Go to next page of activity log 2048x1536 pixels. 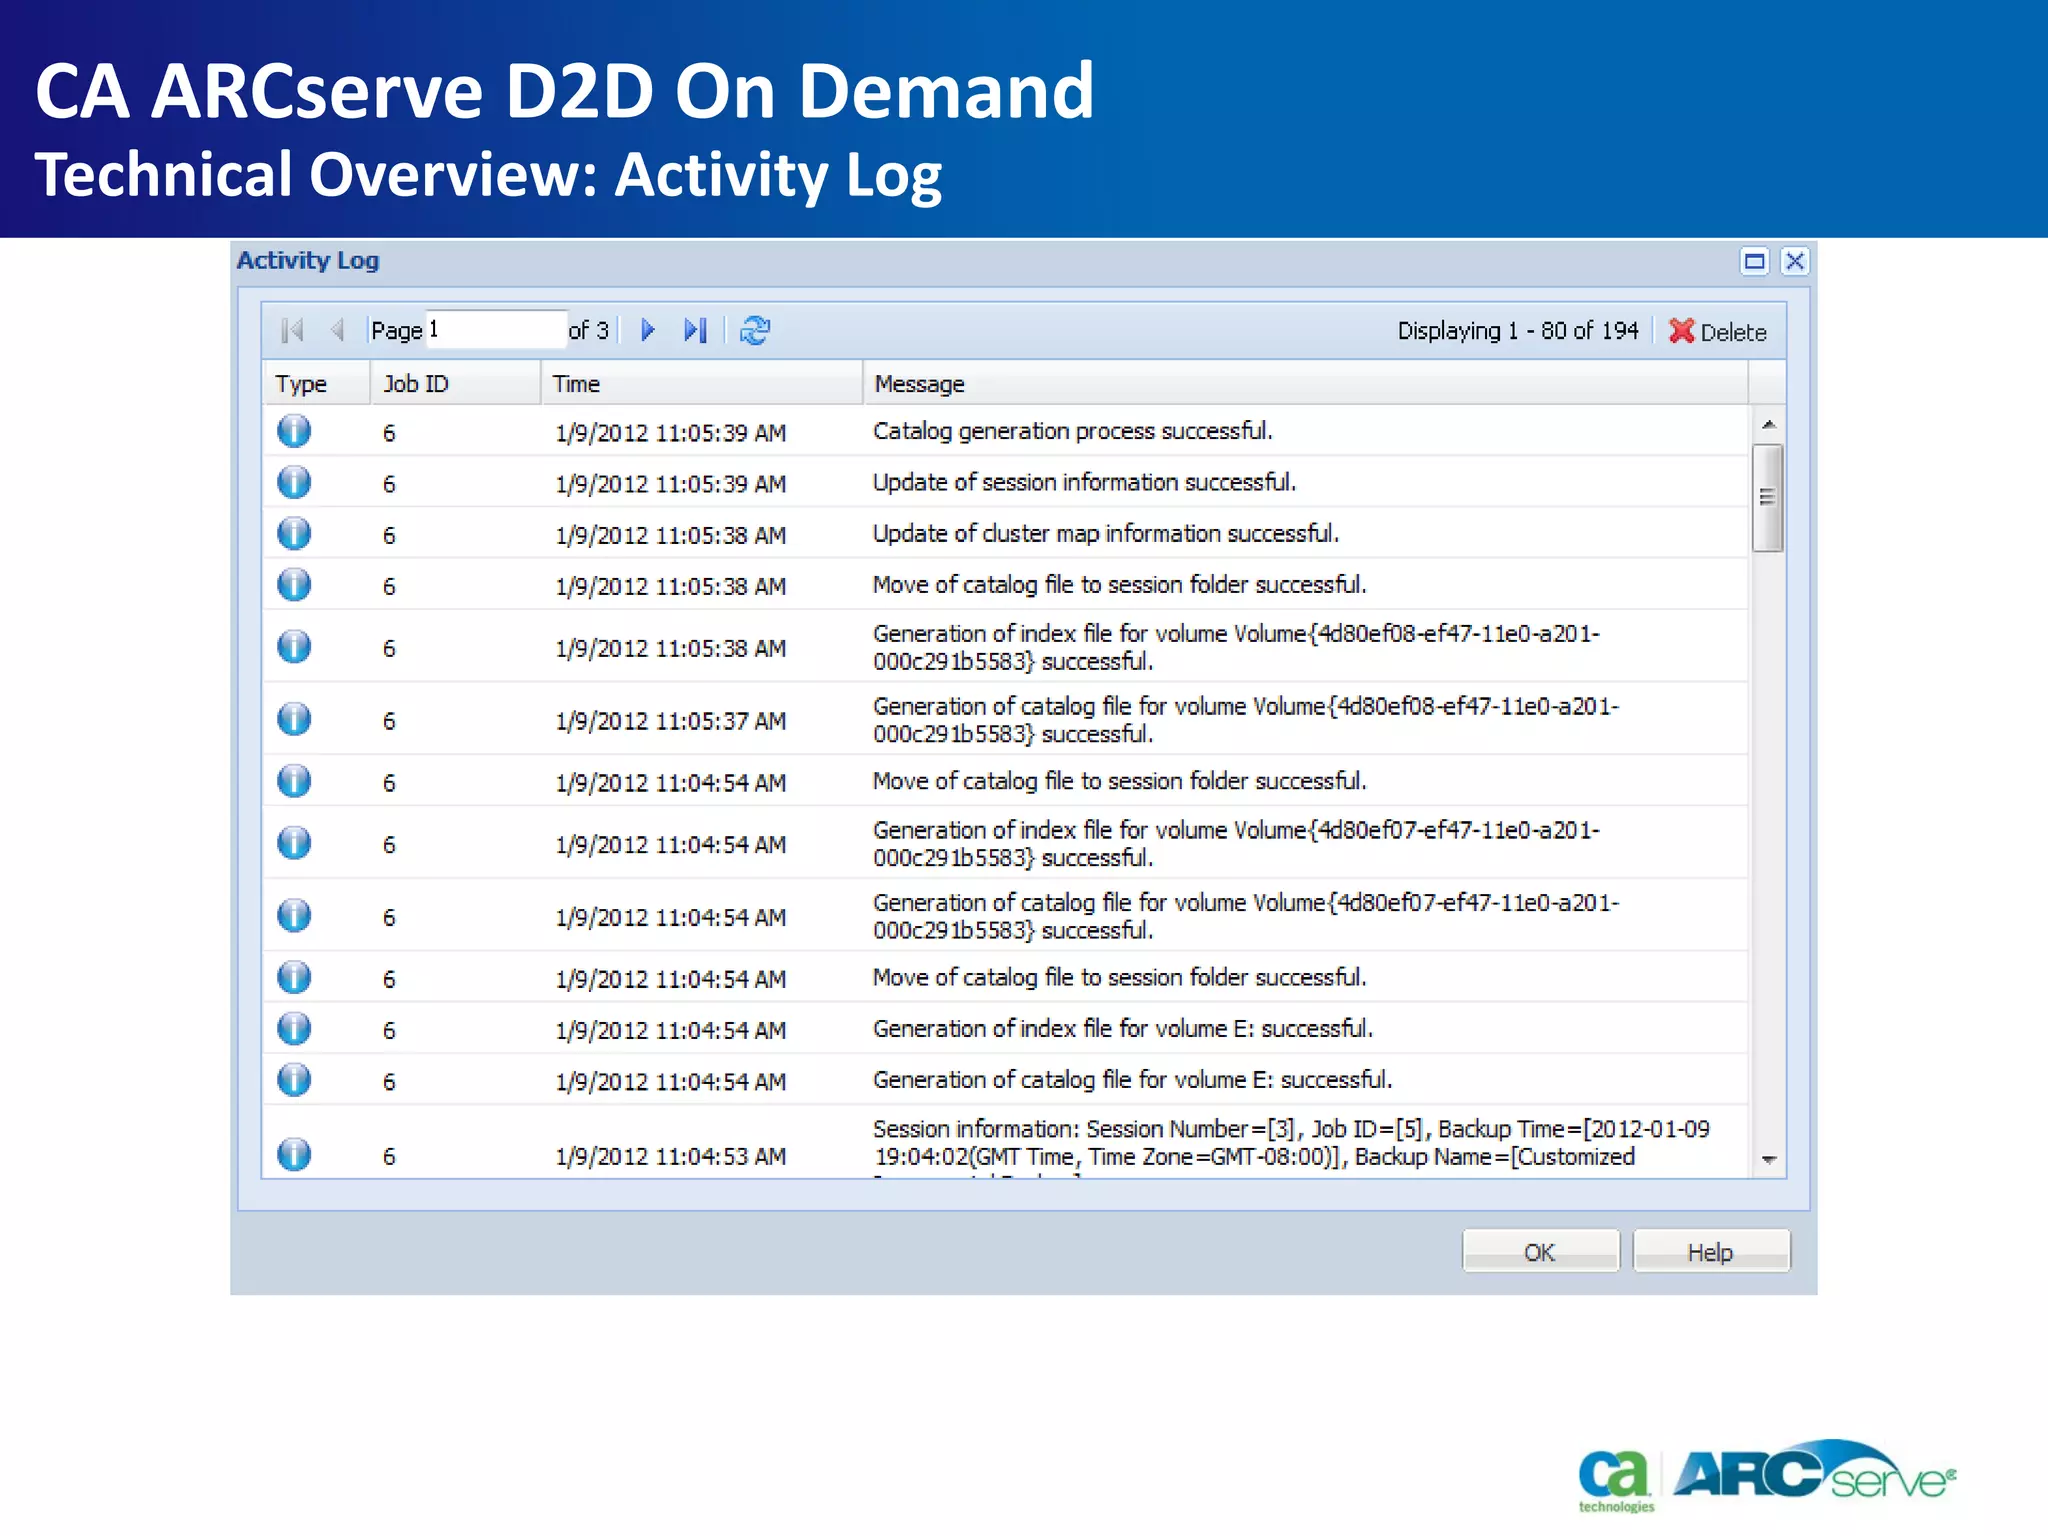[x=648, y=330]
